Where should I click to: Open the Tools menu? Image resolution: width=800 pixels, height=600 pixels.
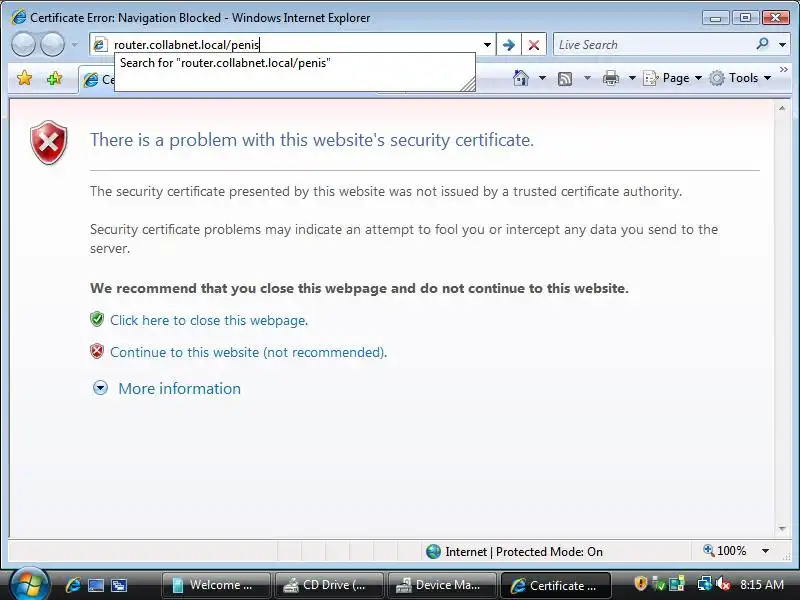pyautogui.click(x=740, y=78)
